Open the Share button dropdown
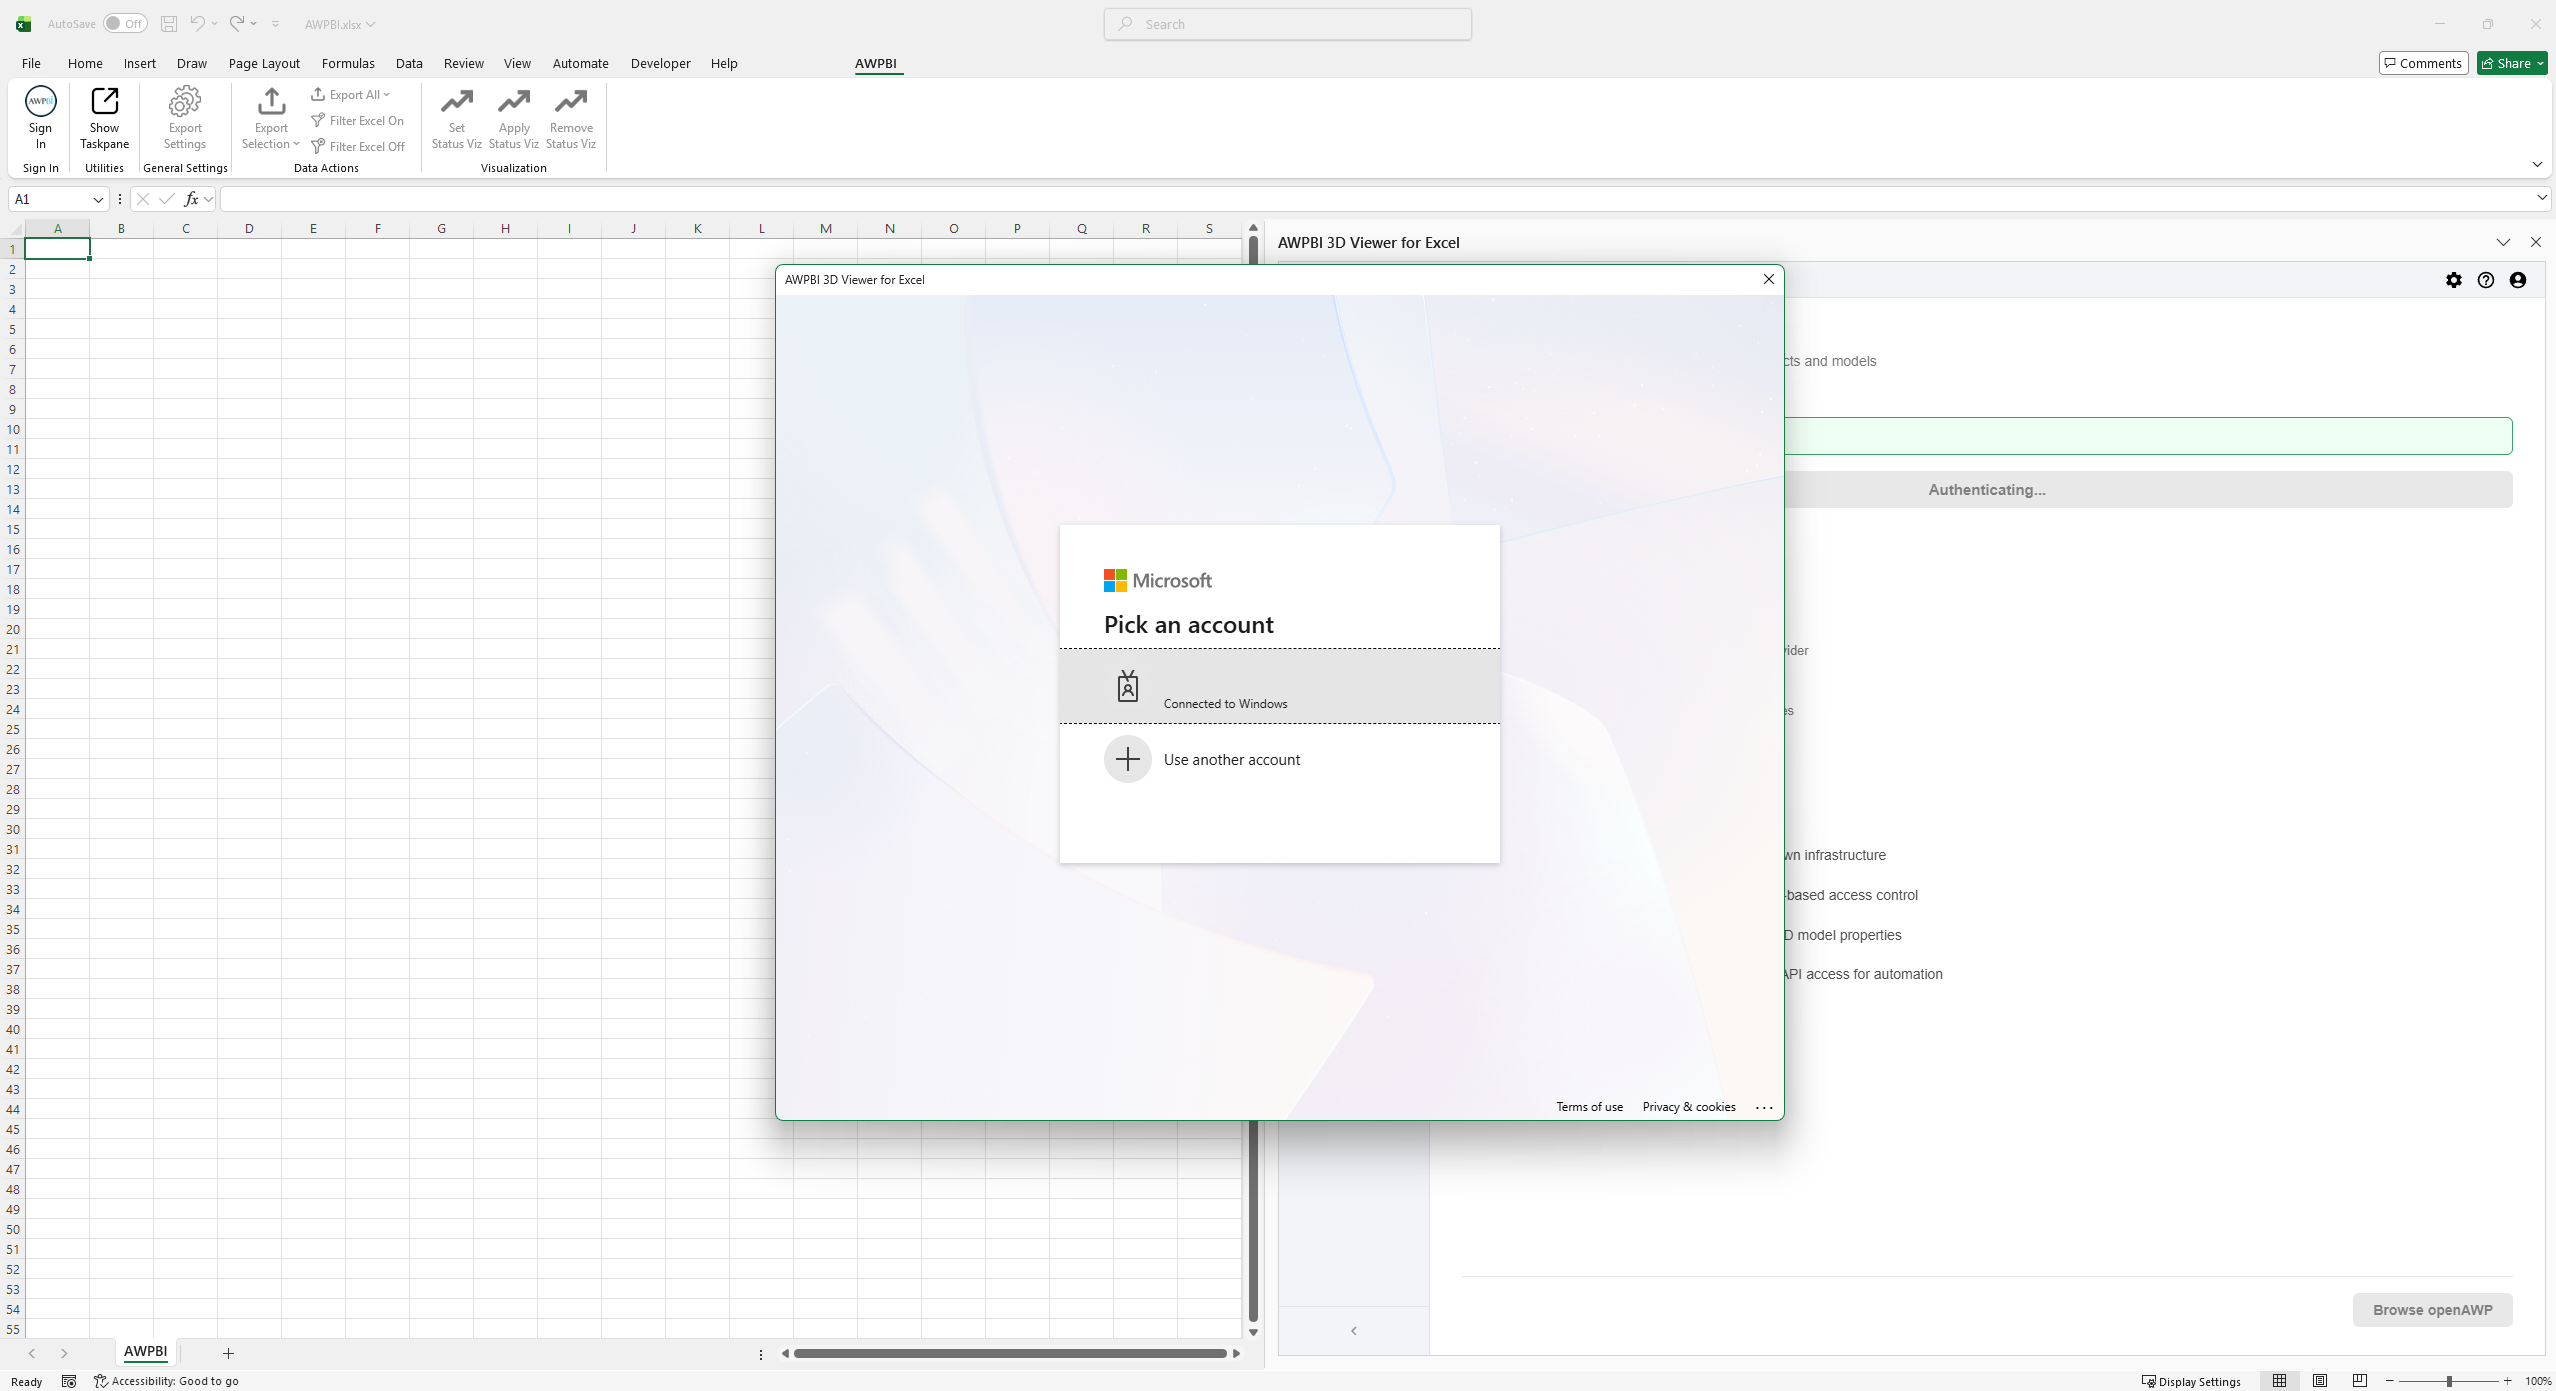The height and width of the screenshot is (1391, 2556). [2540, 63]
